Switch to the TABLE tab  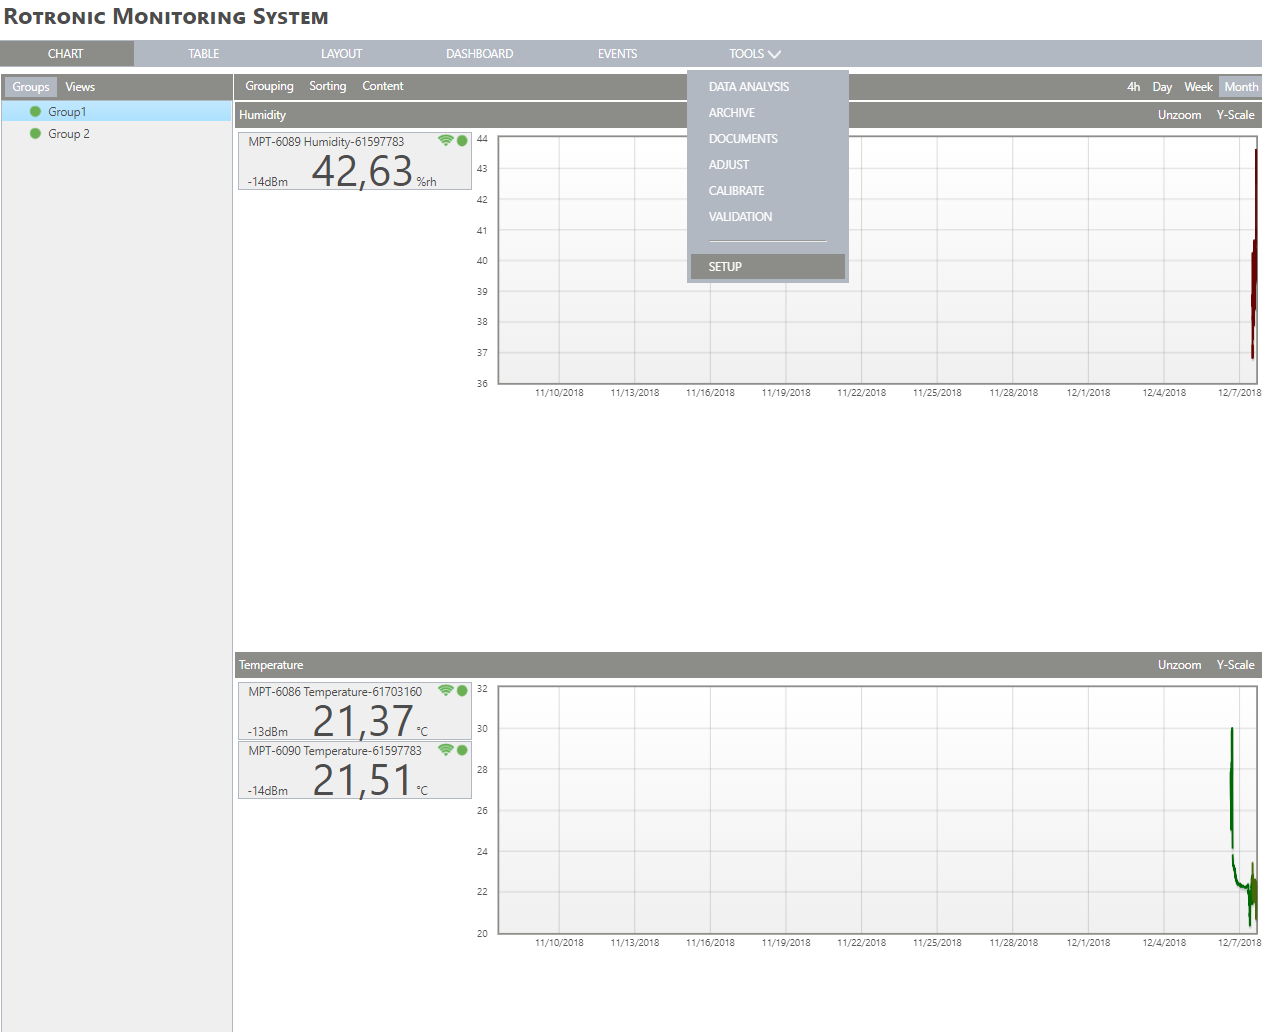click(203, 54)
